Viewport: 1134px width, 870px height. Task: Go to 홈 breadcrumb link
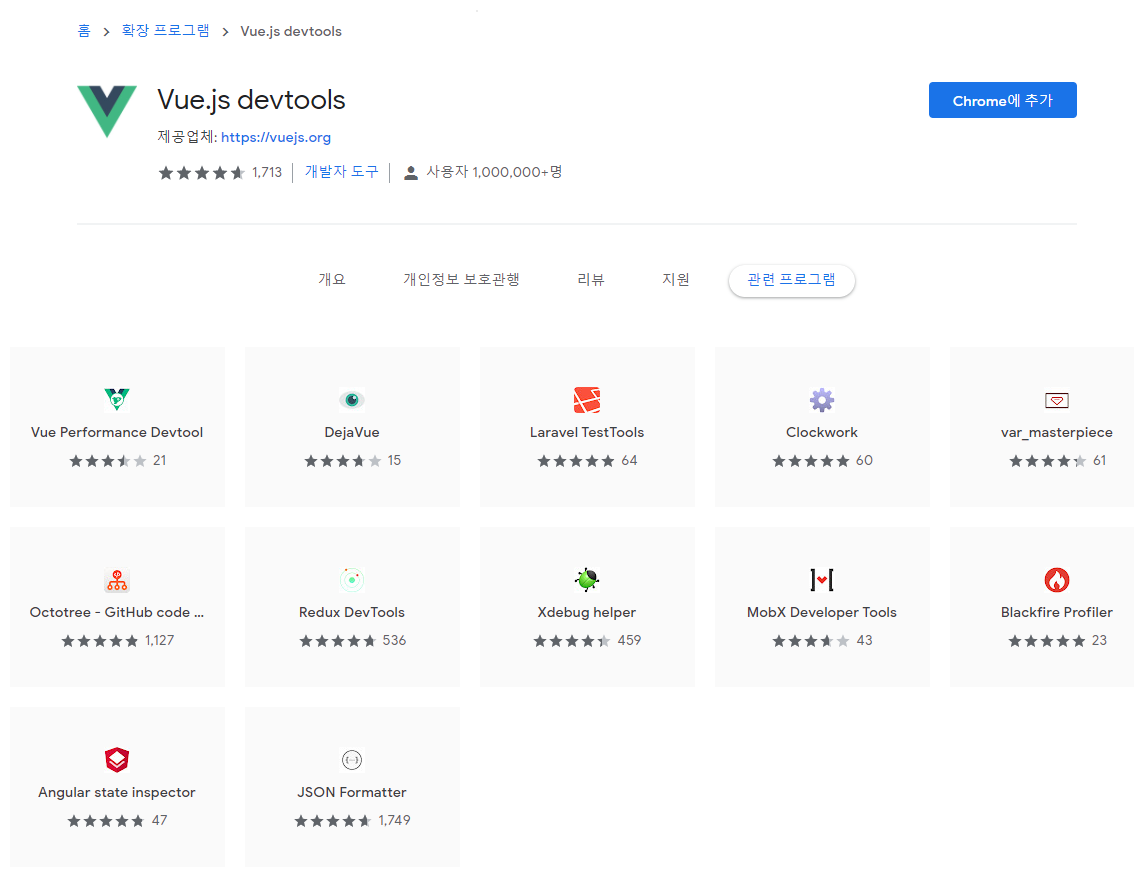coord(84,30)
